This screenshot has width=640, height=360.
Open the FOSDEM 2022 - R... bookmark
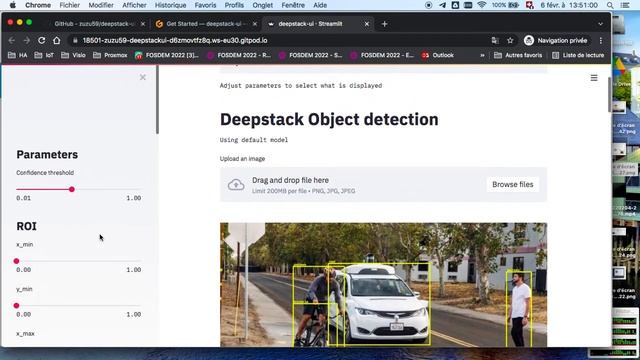[239, 55]
